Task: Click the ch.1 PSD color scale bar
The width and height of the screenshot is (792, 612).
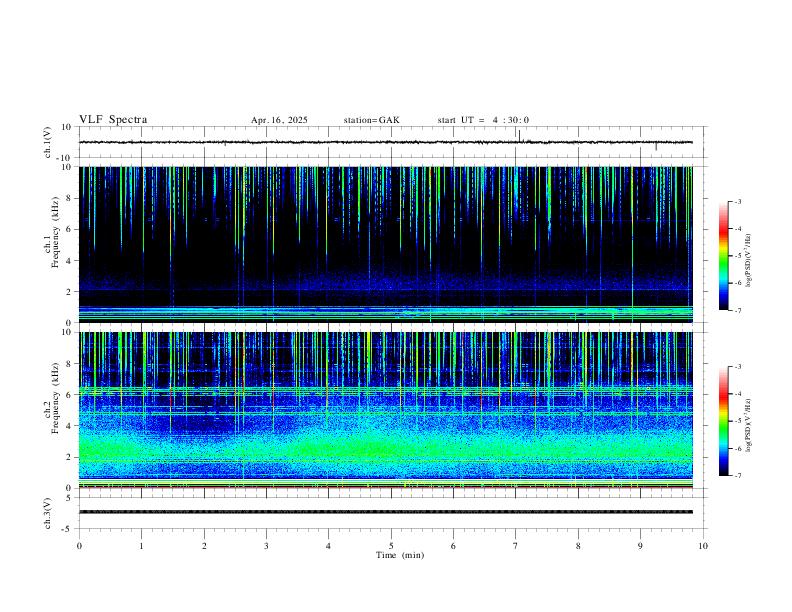Action: point(723,256)
